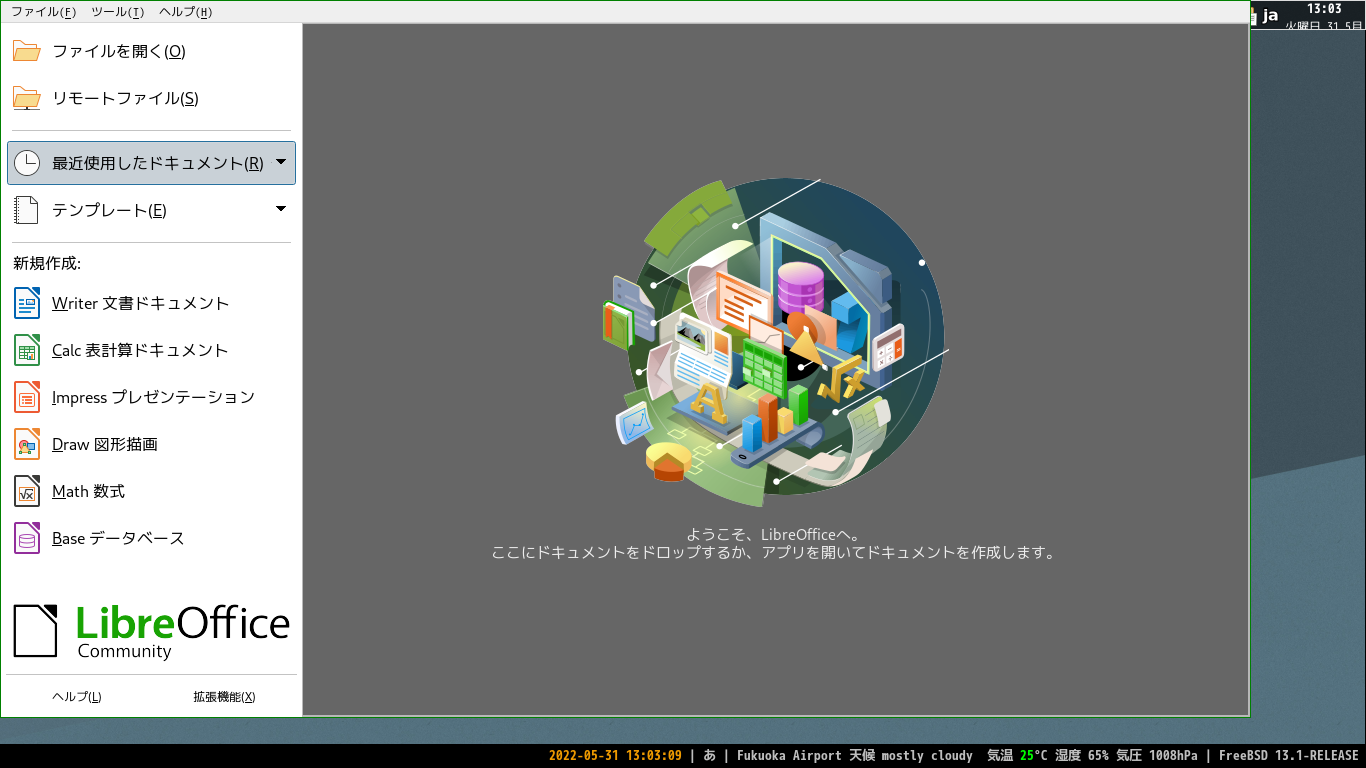Click FreeBSD 13.1-RELEASE text in status bar
Image resolution: width=1366 pixels, height=768 pixels.
[x=1289, y=756]
